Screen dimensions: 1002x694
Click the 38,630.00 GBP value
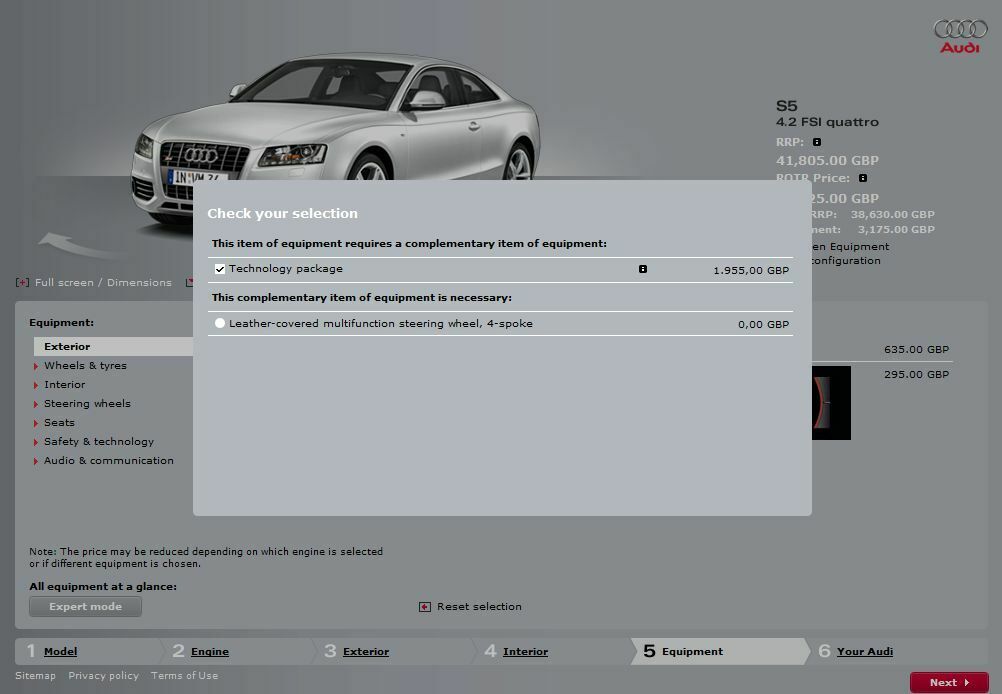coord(892,215)
